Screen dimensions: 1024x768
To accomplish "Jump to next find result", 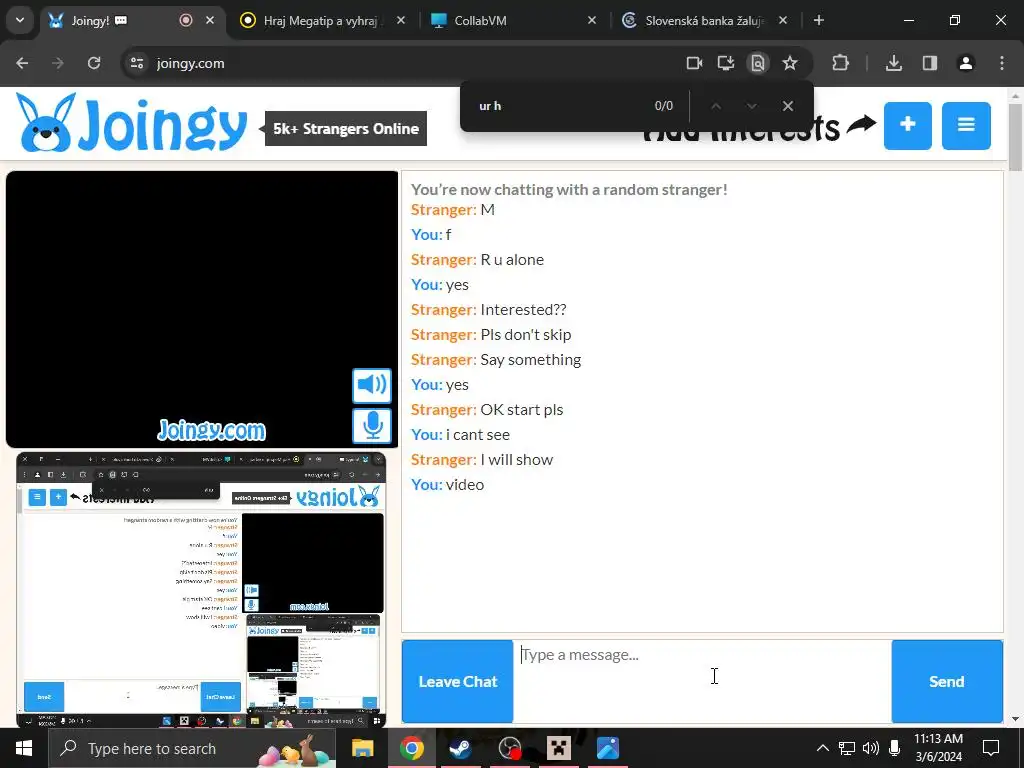I will [x=752, y=106].
